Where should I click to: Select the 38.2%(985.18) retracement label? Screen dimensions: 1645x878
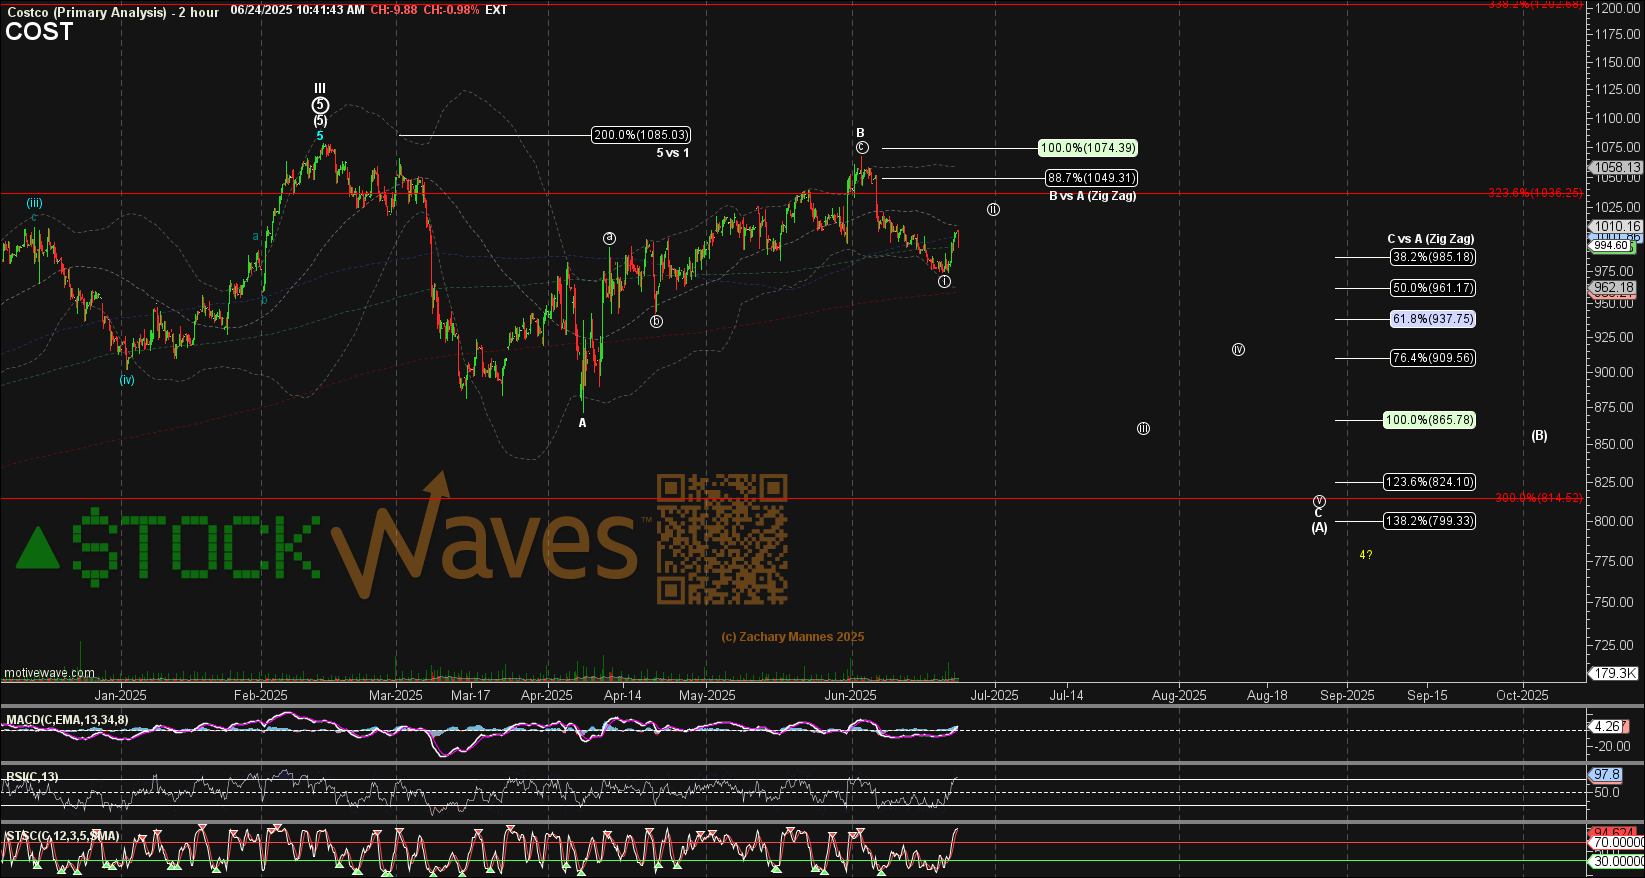[1433, 257]
